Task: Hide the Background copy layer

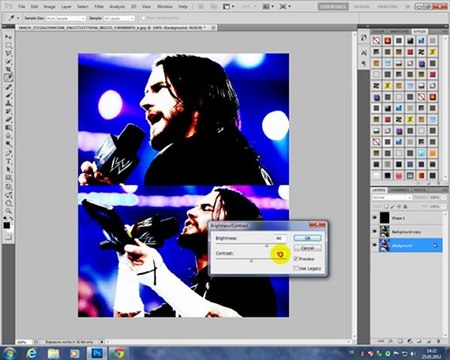Action: pos(375,231)
